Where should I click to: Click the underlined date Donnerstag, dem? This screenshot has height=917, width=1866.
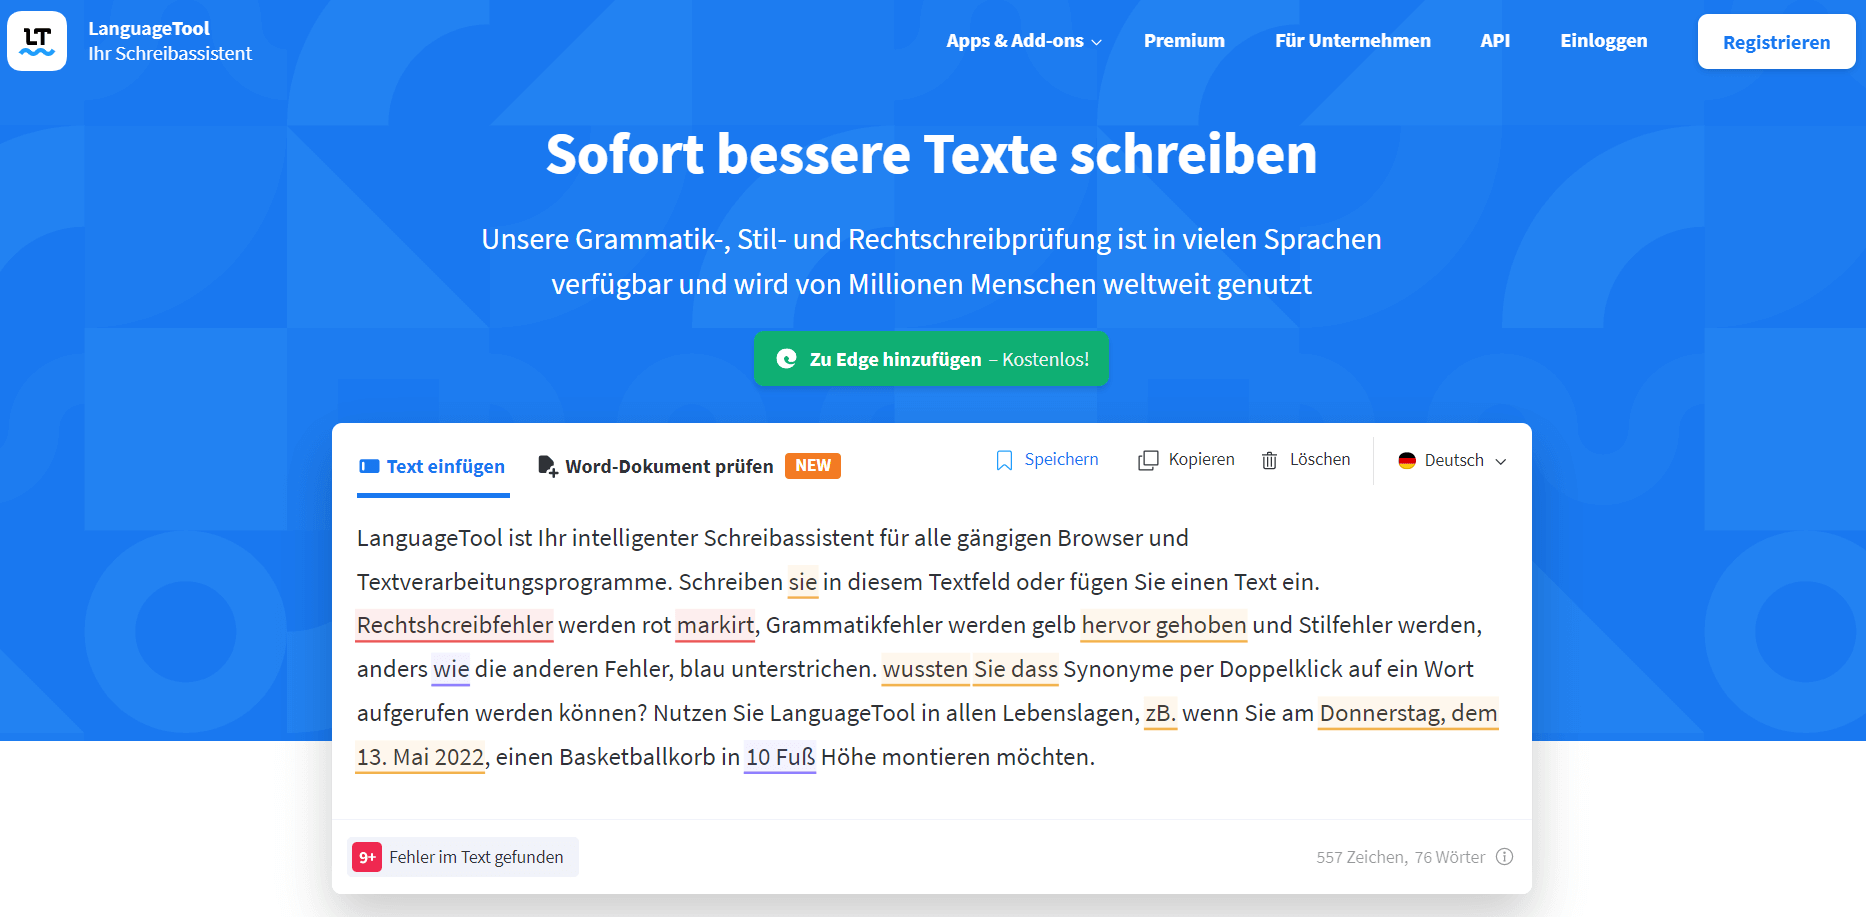point(1408,713)
